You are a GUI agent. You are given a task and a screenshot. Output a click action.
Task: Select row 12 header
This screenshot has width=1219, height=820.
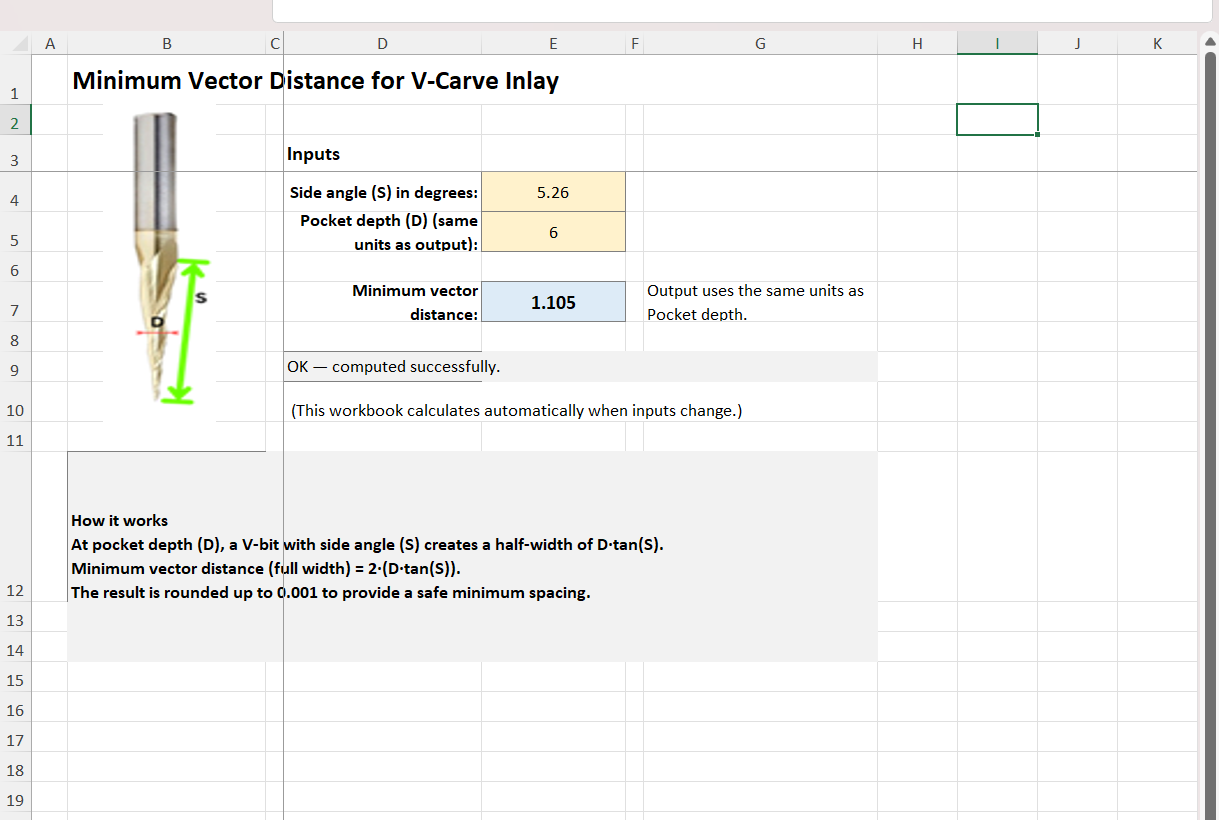click(x=15, y=527)
